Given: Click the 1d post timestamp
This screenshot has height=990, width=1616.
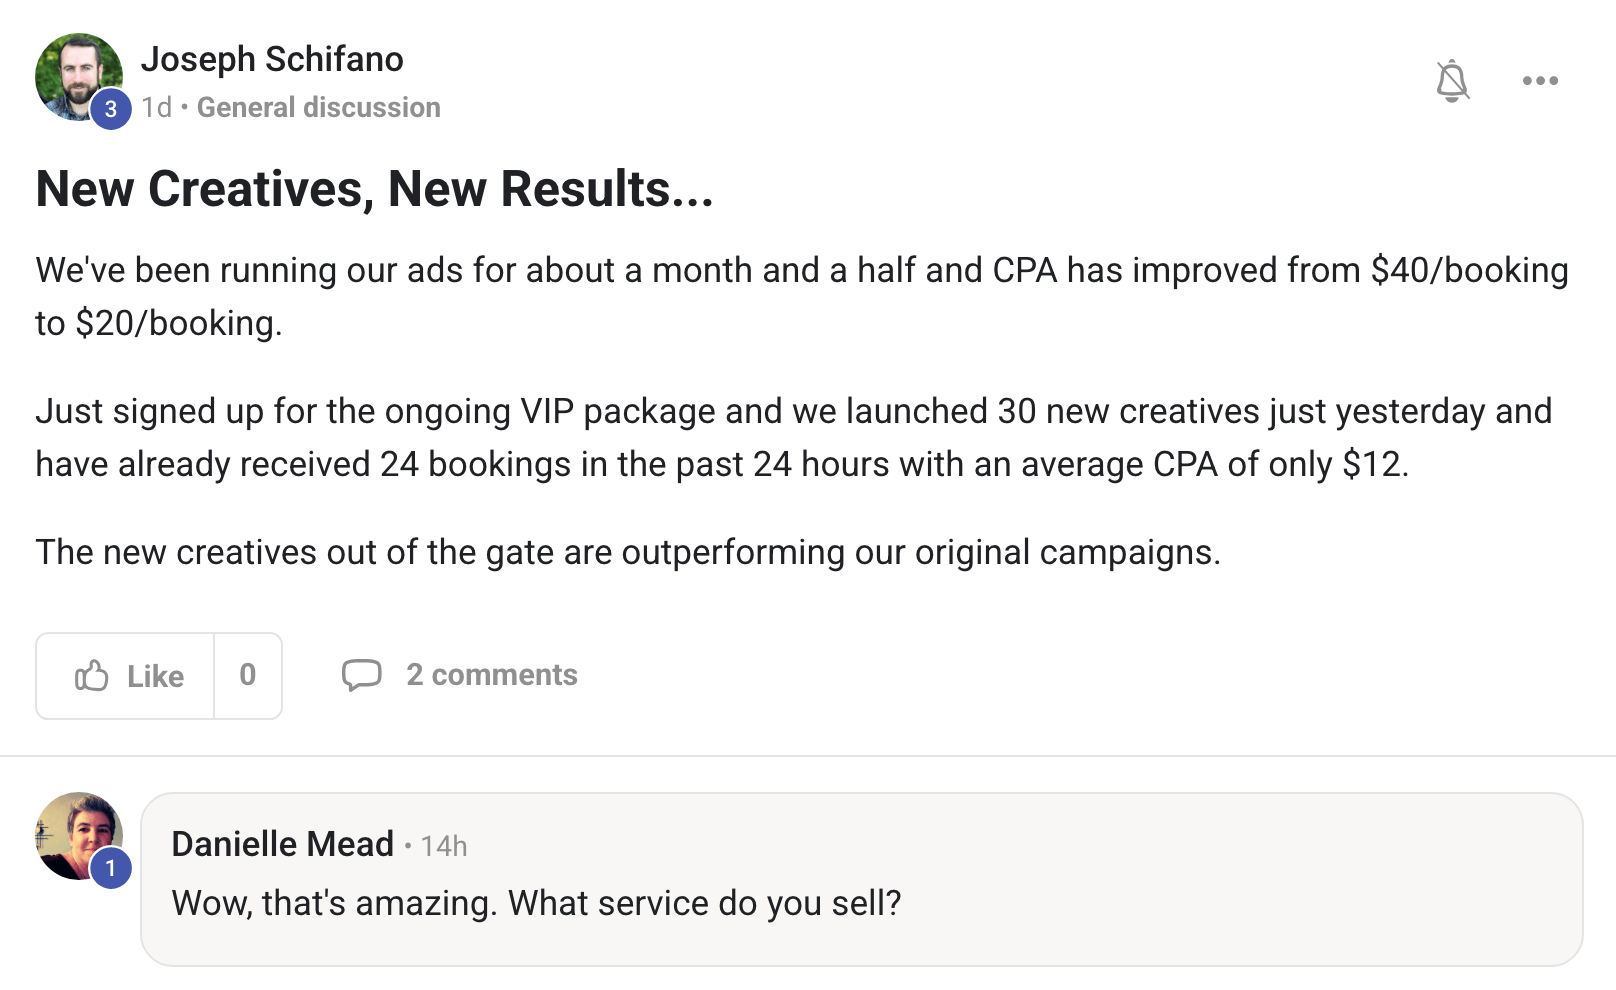Looking at the screenshot, I should [156, 107].
